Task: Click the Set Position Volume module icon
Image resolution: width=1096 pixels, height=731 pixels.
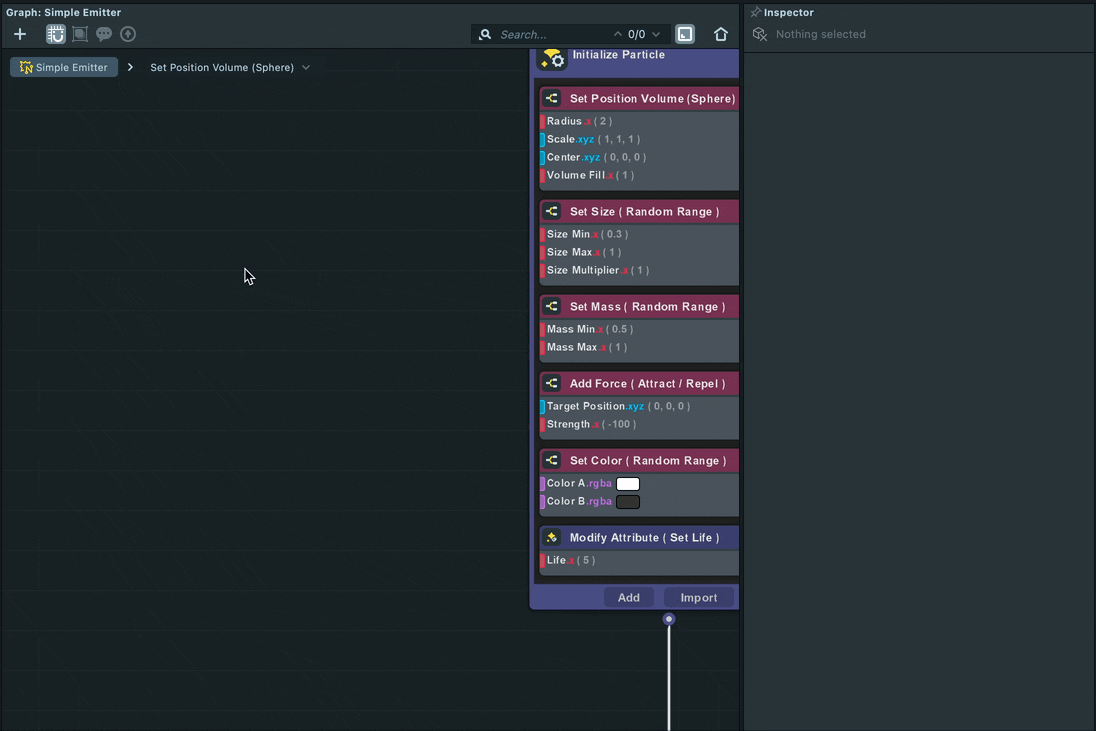Action: click(552, 99)
